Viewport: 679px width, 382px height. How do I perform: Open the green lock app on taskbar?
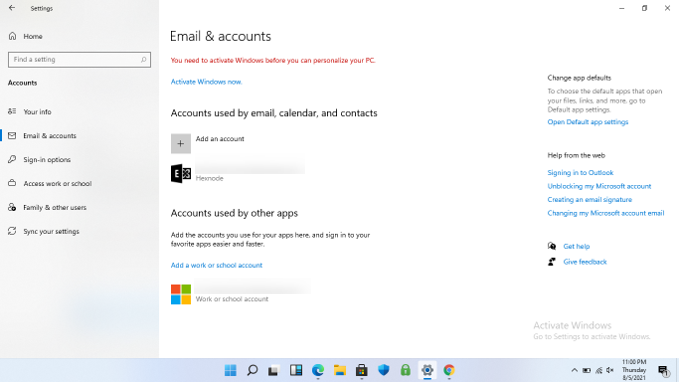click(x=405, y=370)
